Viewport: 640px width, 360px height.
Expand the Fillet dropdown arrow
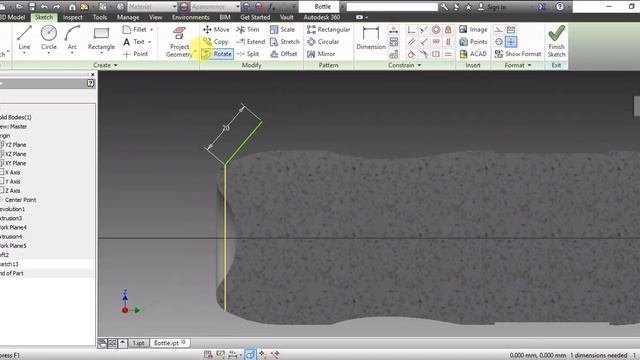point(151,30)
